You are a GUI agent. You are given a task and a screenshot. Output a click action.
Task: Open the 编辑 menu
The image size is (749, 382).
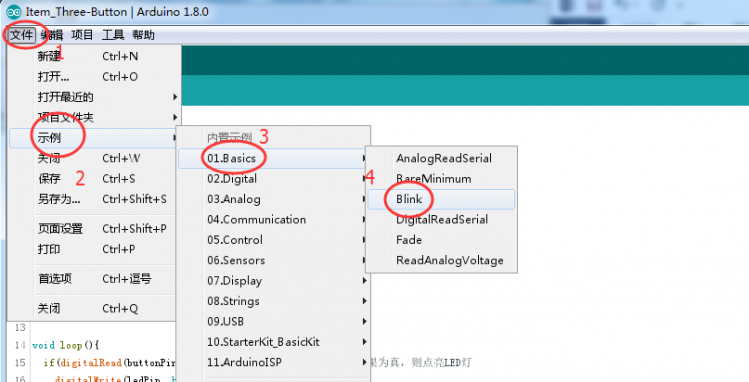52,35
